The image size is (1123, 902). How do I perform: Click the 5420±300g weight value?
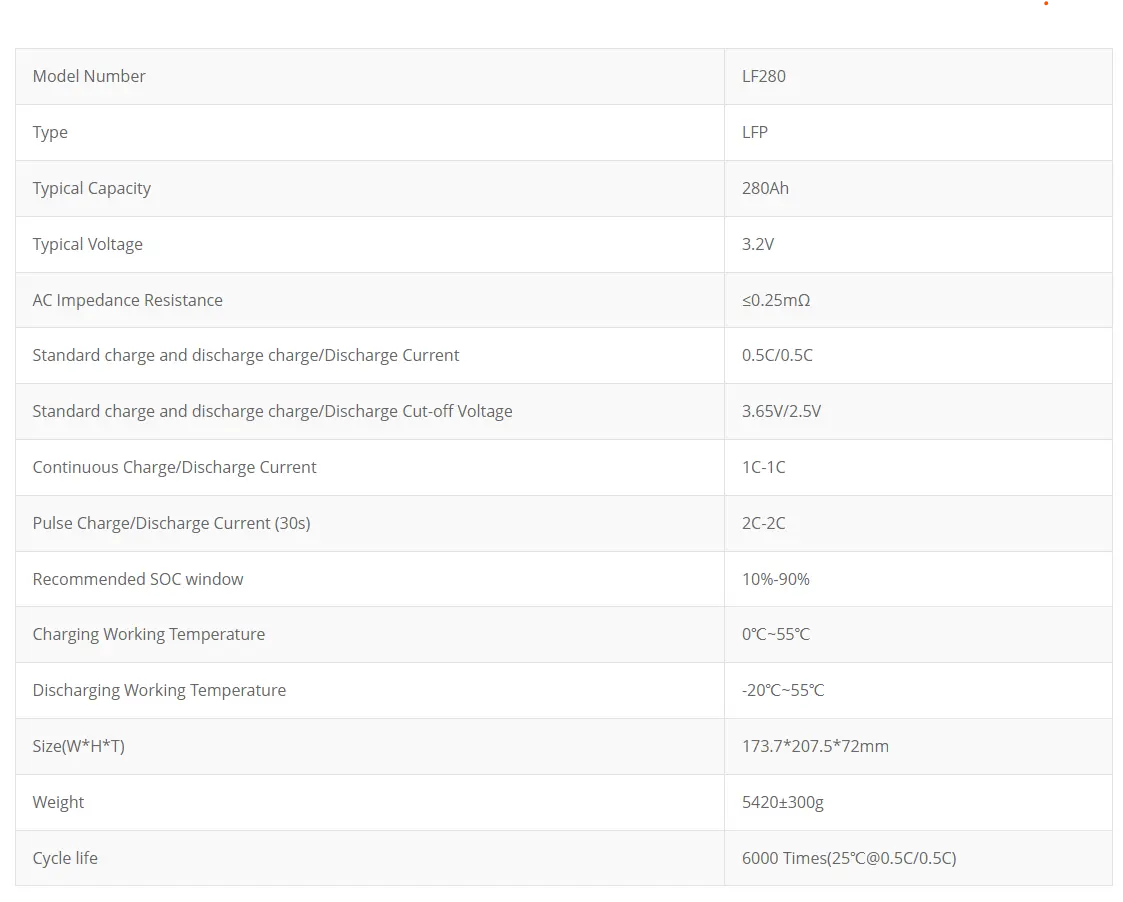point(783,802)
